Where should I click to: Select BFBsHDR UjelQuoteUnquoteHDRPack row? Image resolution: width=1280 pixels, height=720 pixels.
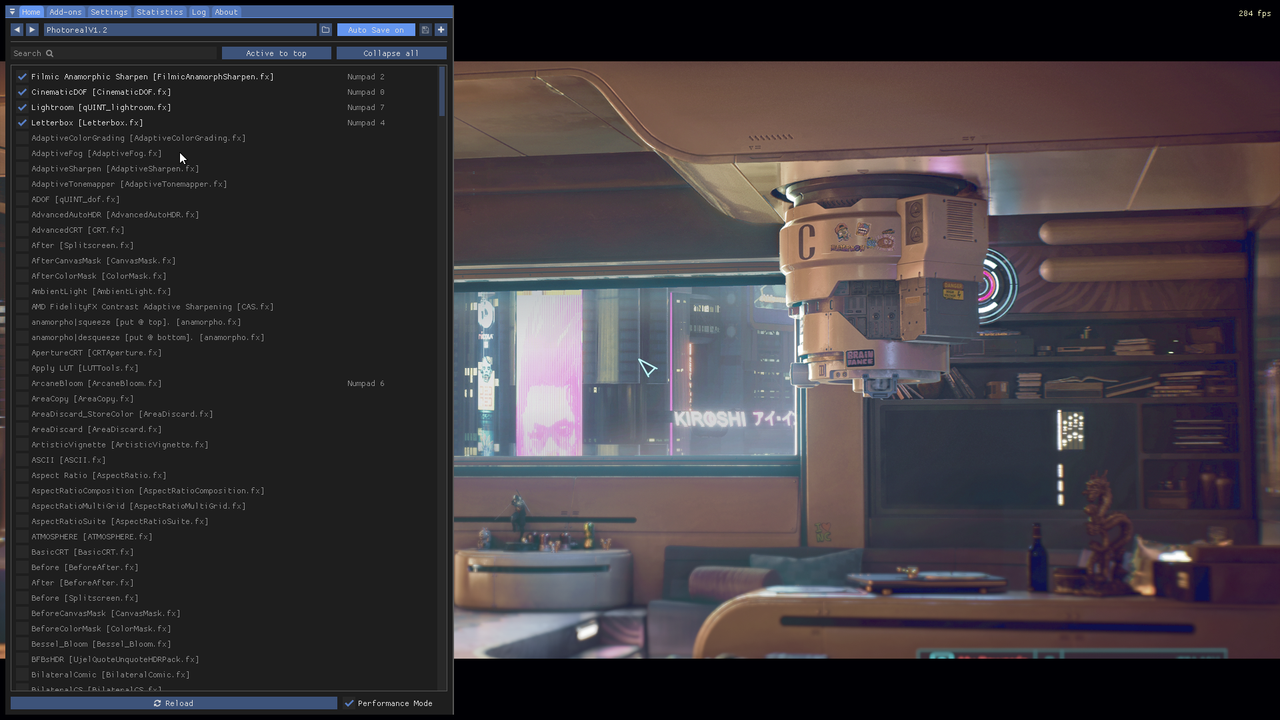coord(115,659)
